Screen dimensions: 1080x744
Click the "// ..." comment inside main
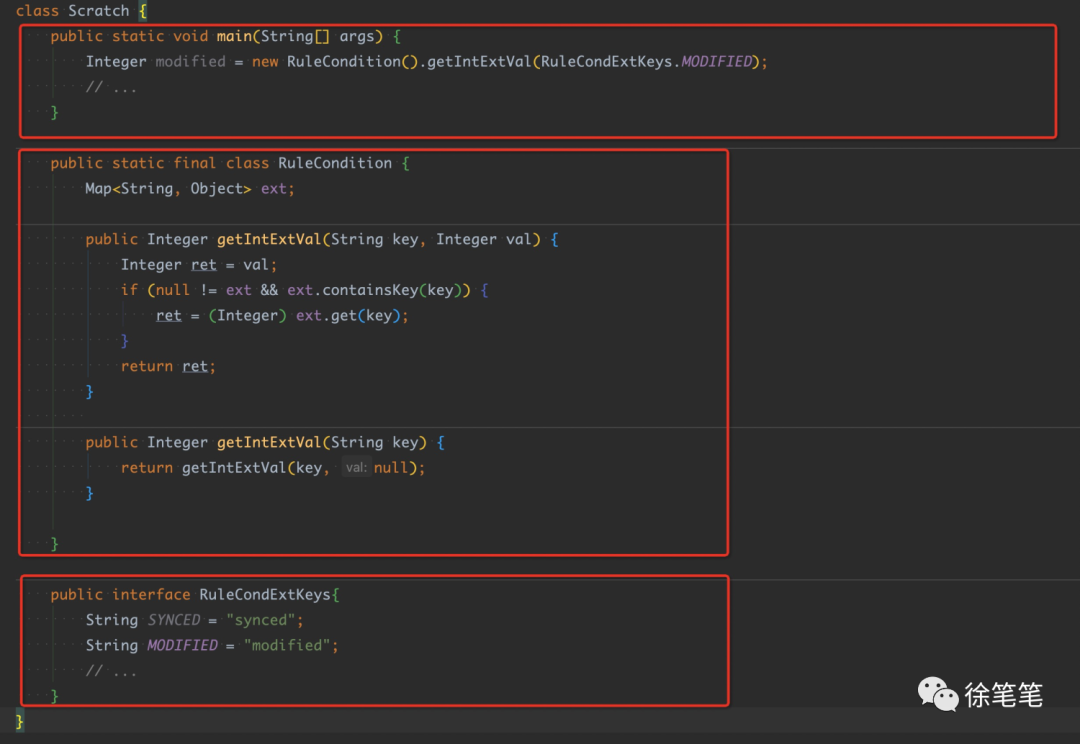tap(111, 87)
